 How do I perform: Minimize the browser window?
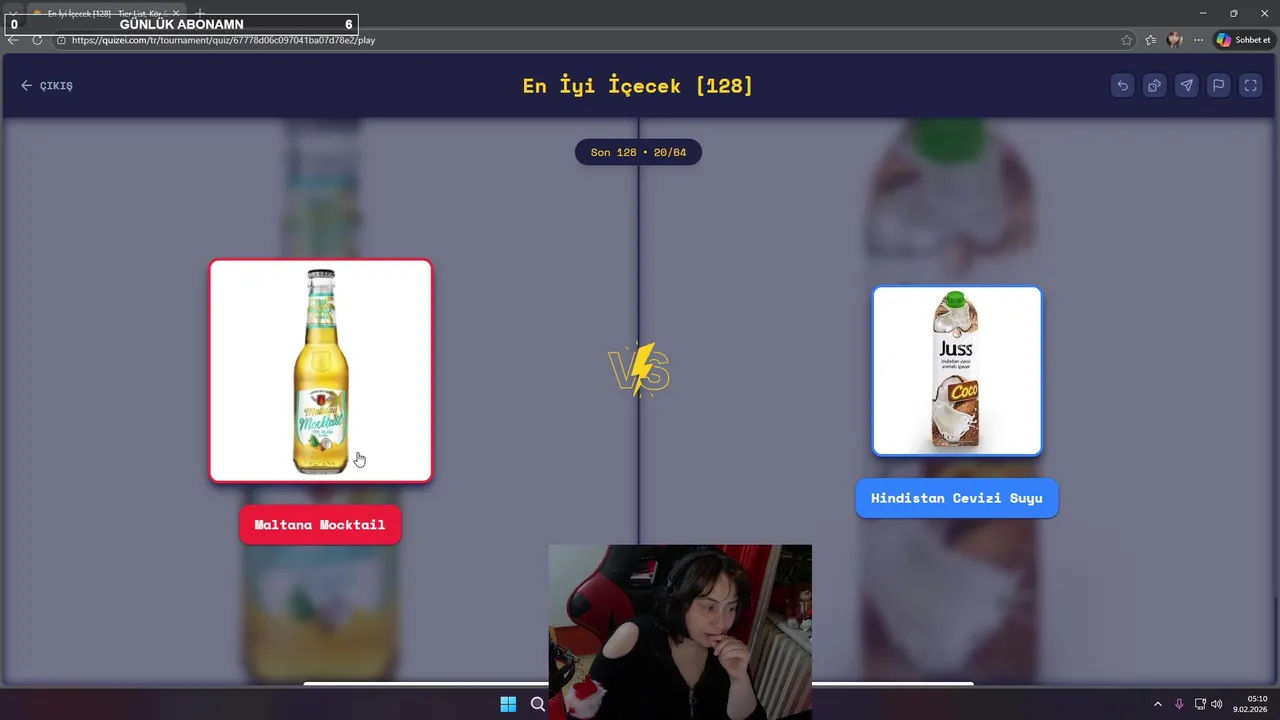[1203, 13]
